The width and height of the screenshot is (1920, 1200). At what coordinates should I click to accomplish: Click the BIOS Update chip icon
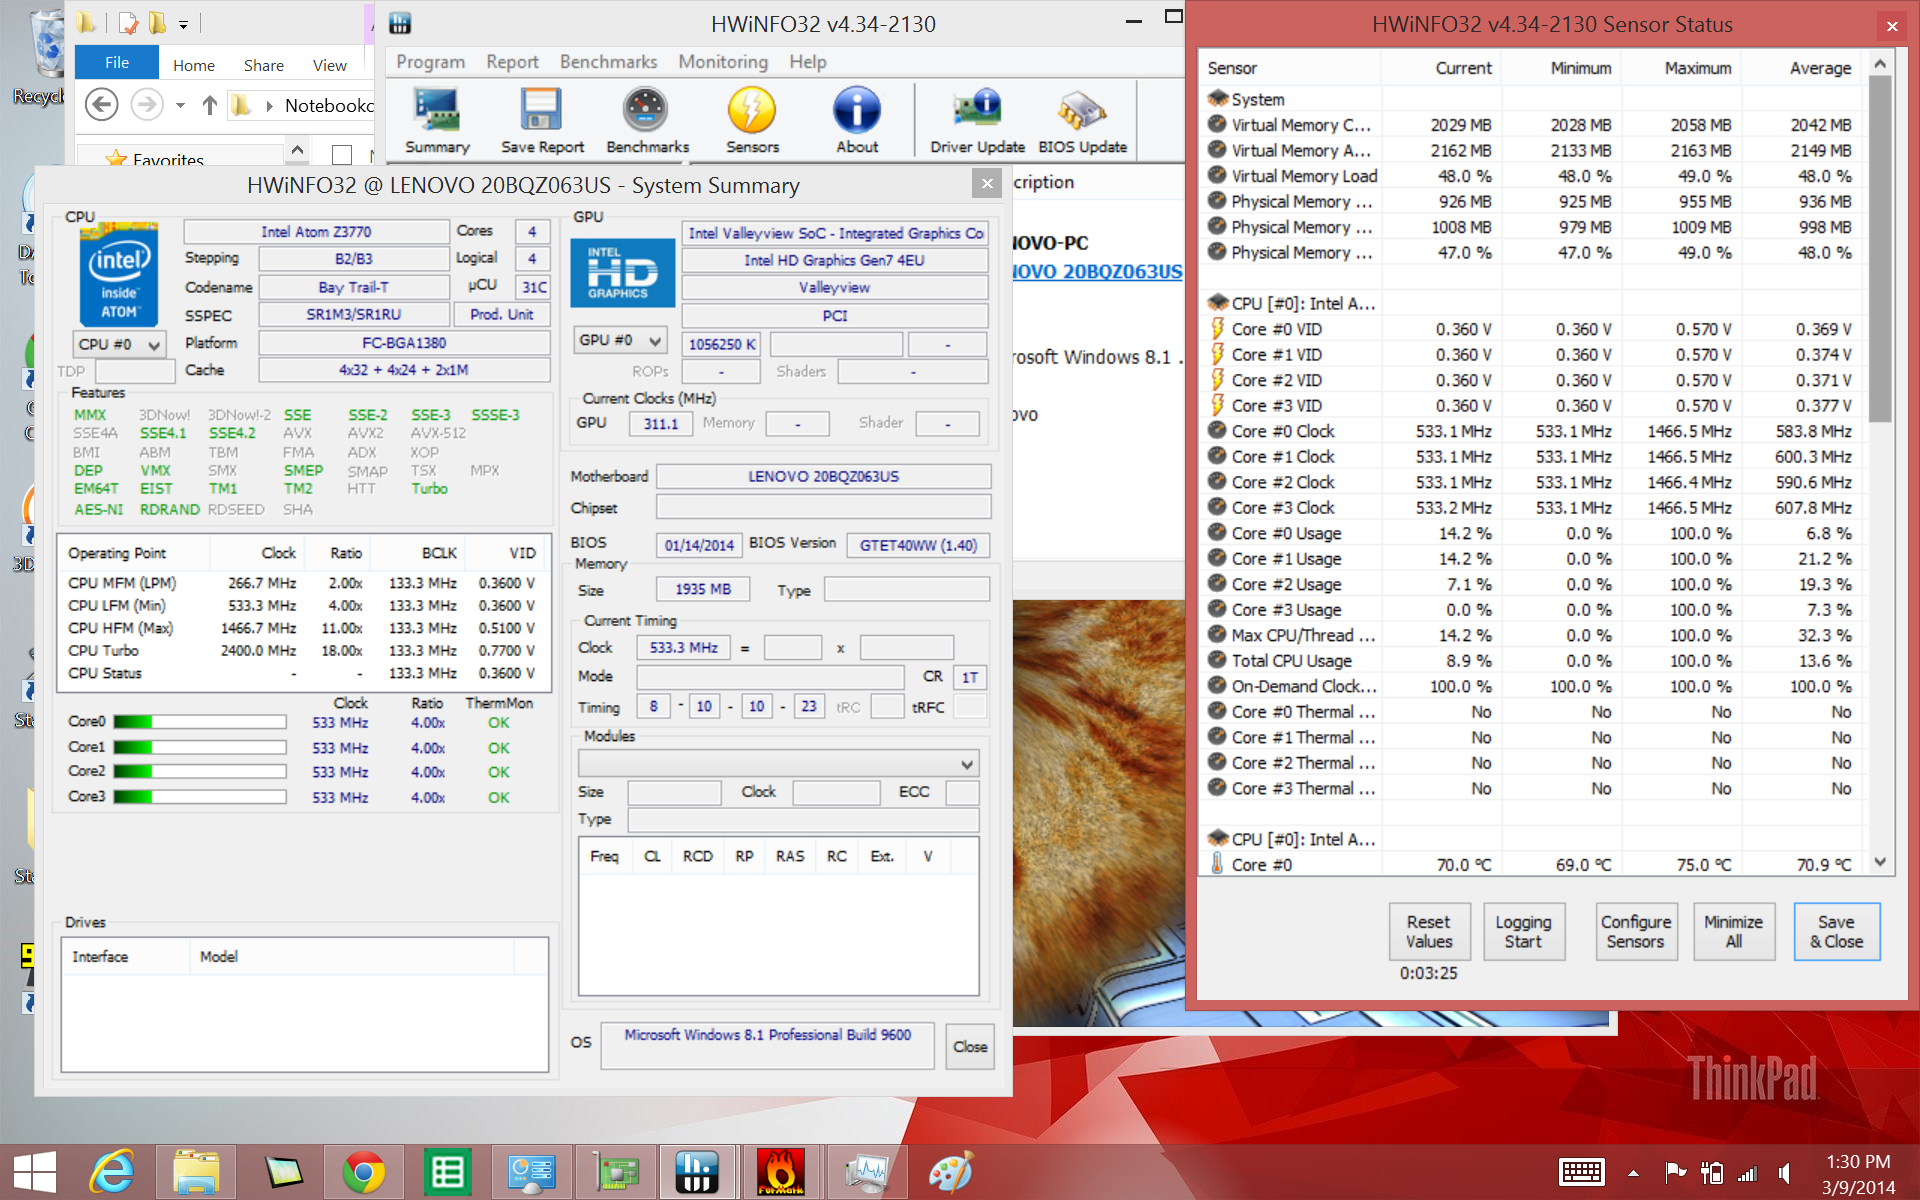coord(1082,120)
